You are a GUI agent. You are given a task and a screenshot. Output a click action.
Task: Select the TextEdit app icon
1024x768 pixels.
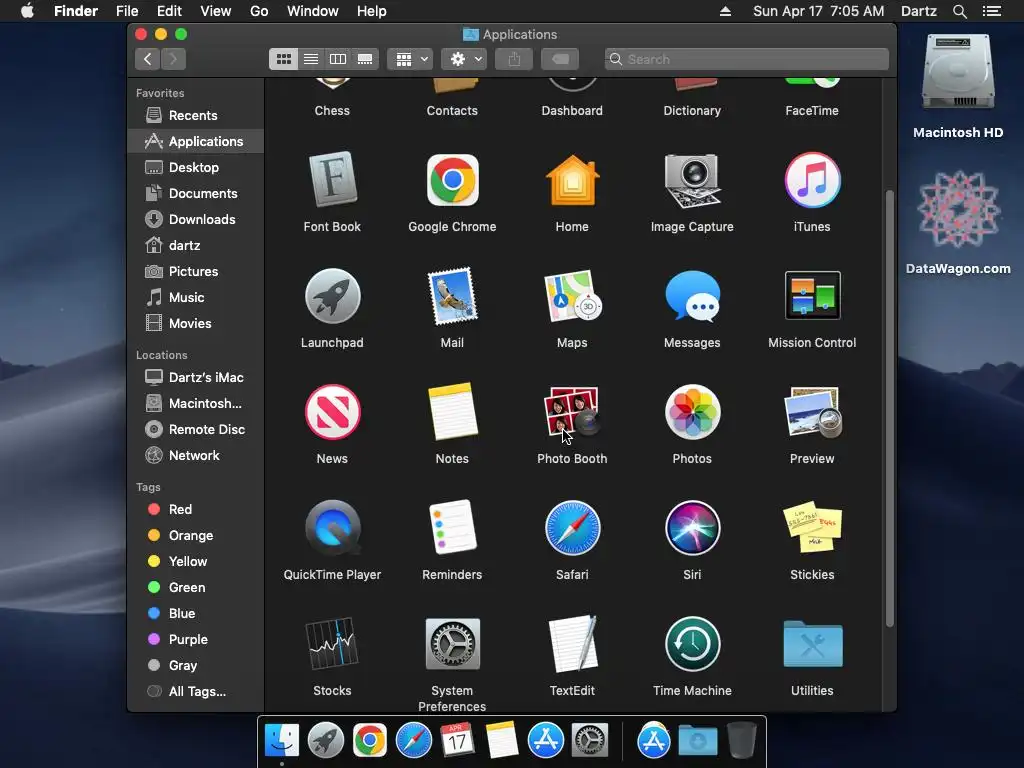click(572, 643)
